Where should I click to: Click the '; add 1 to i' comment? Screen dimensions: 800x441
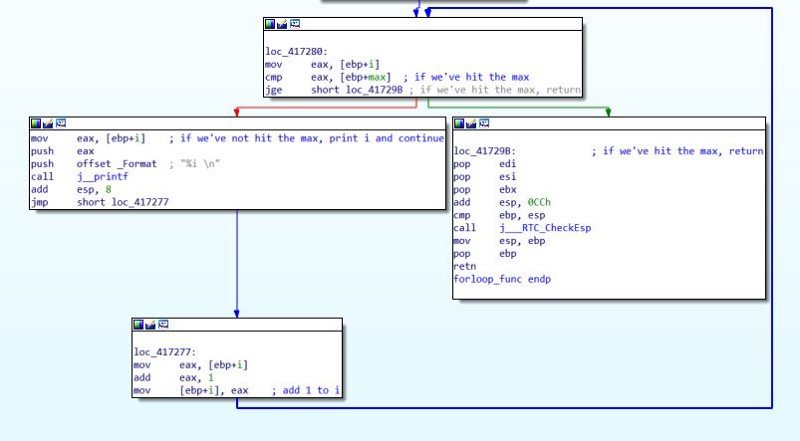click(306, 390)
